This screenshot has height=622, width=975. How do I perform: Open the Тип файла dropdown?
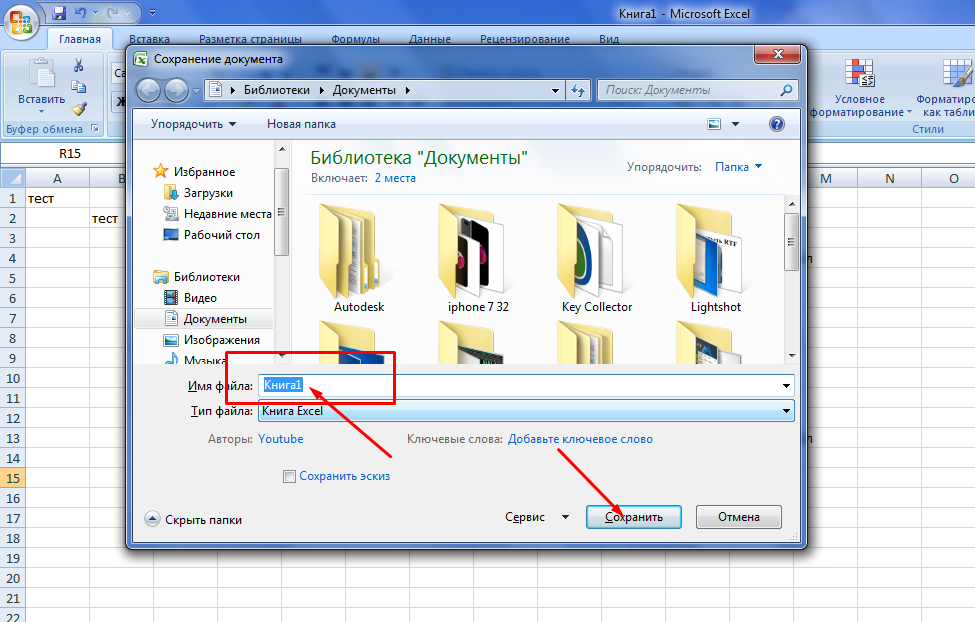[x=526, y=411]
